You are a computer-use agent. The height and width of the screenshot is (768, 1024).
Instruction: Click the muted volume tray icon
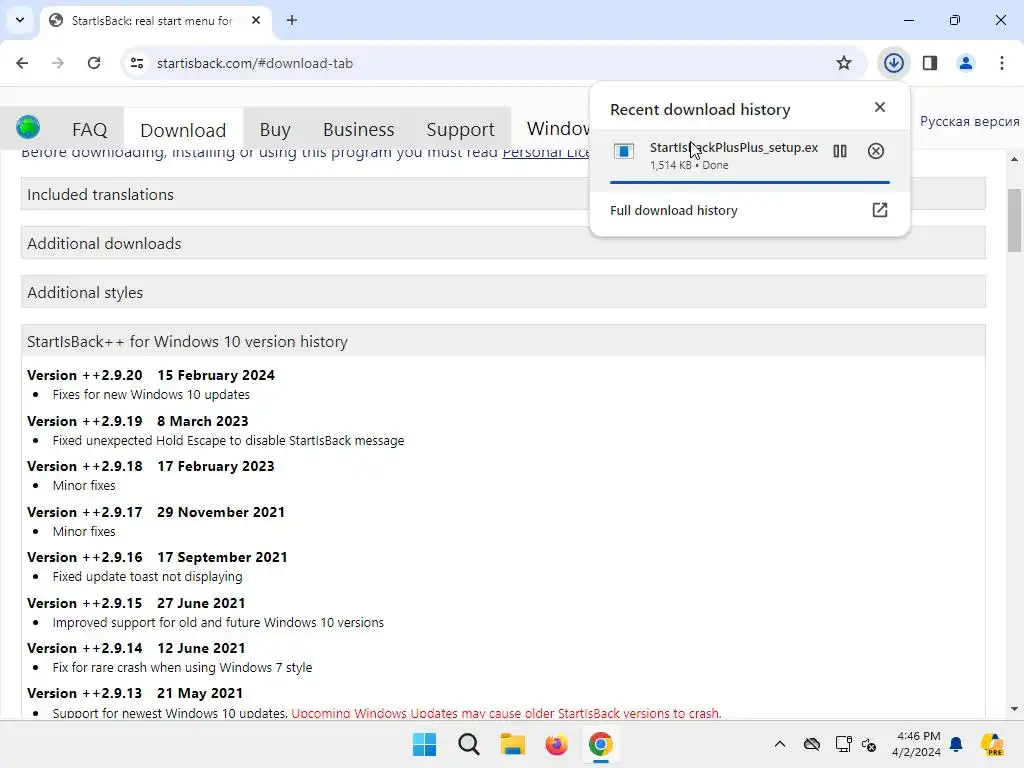point(869,744)
